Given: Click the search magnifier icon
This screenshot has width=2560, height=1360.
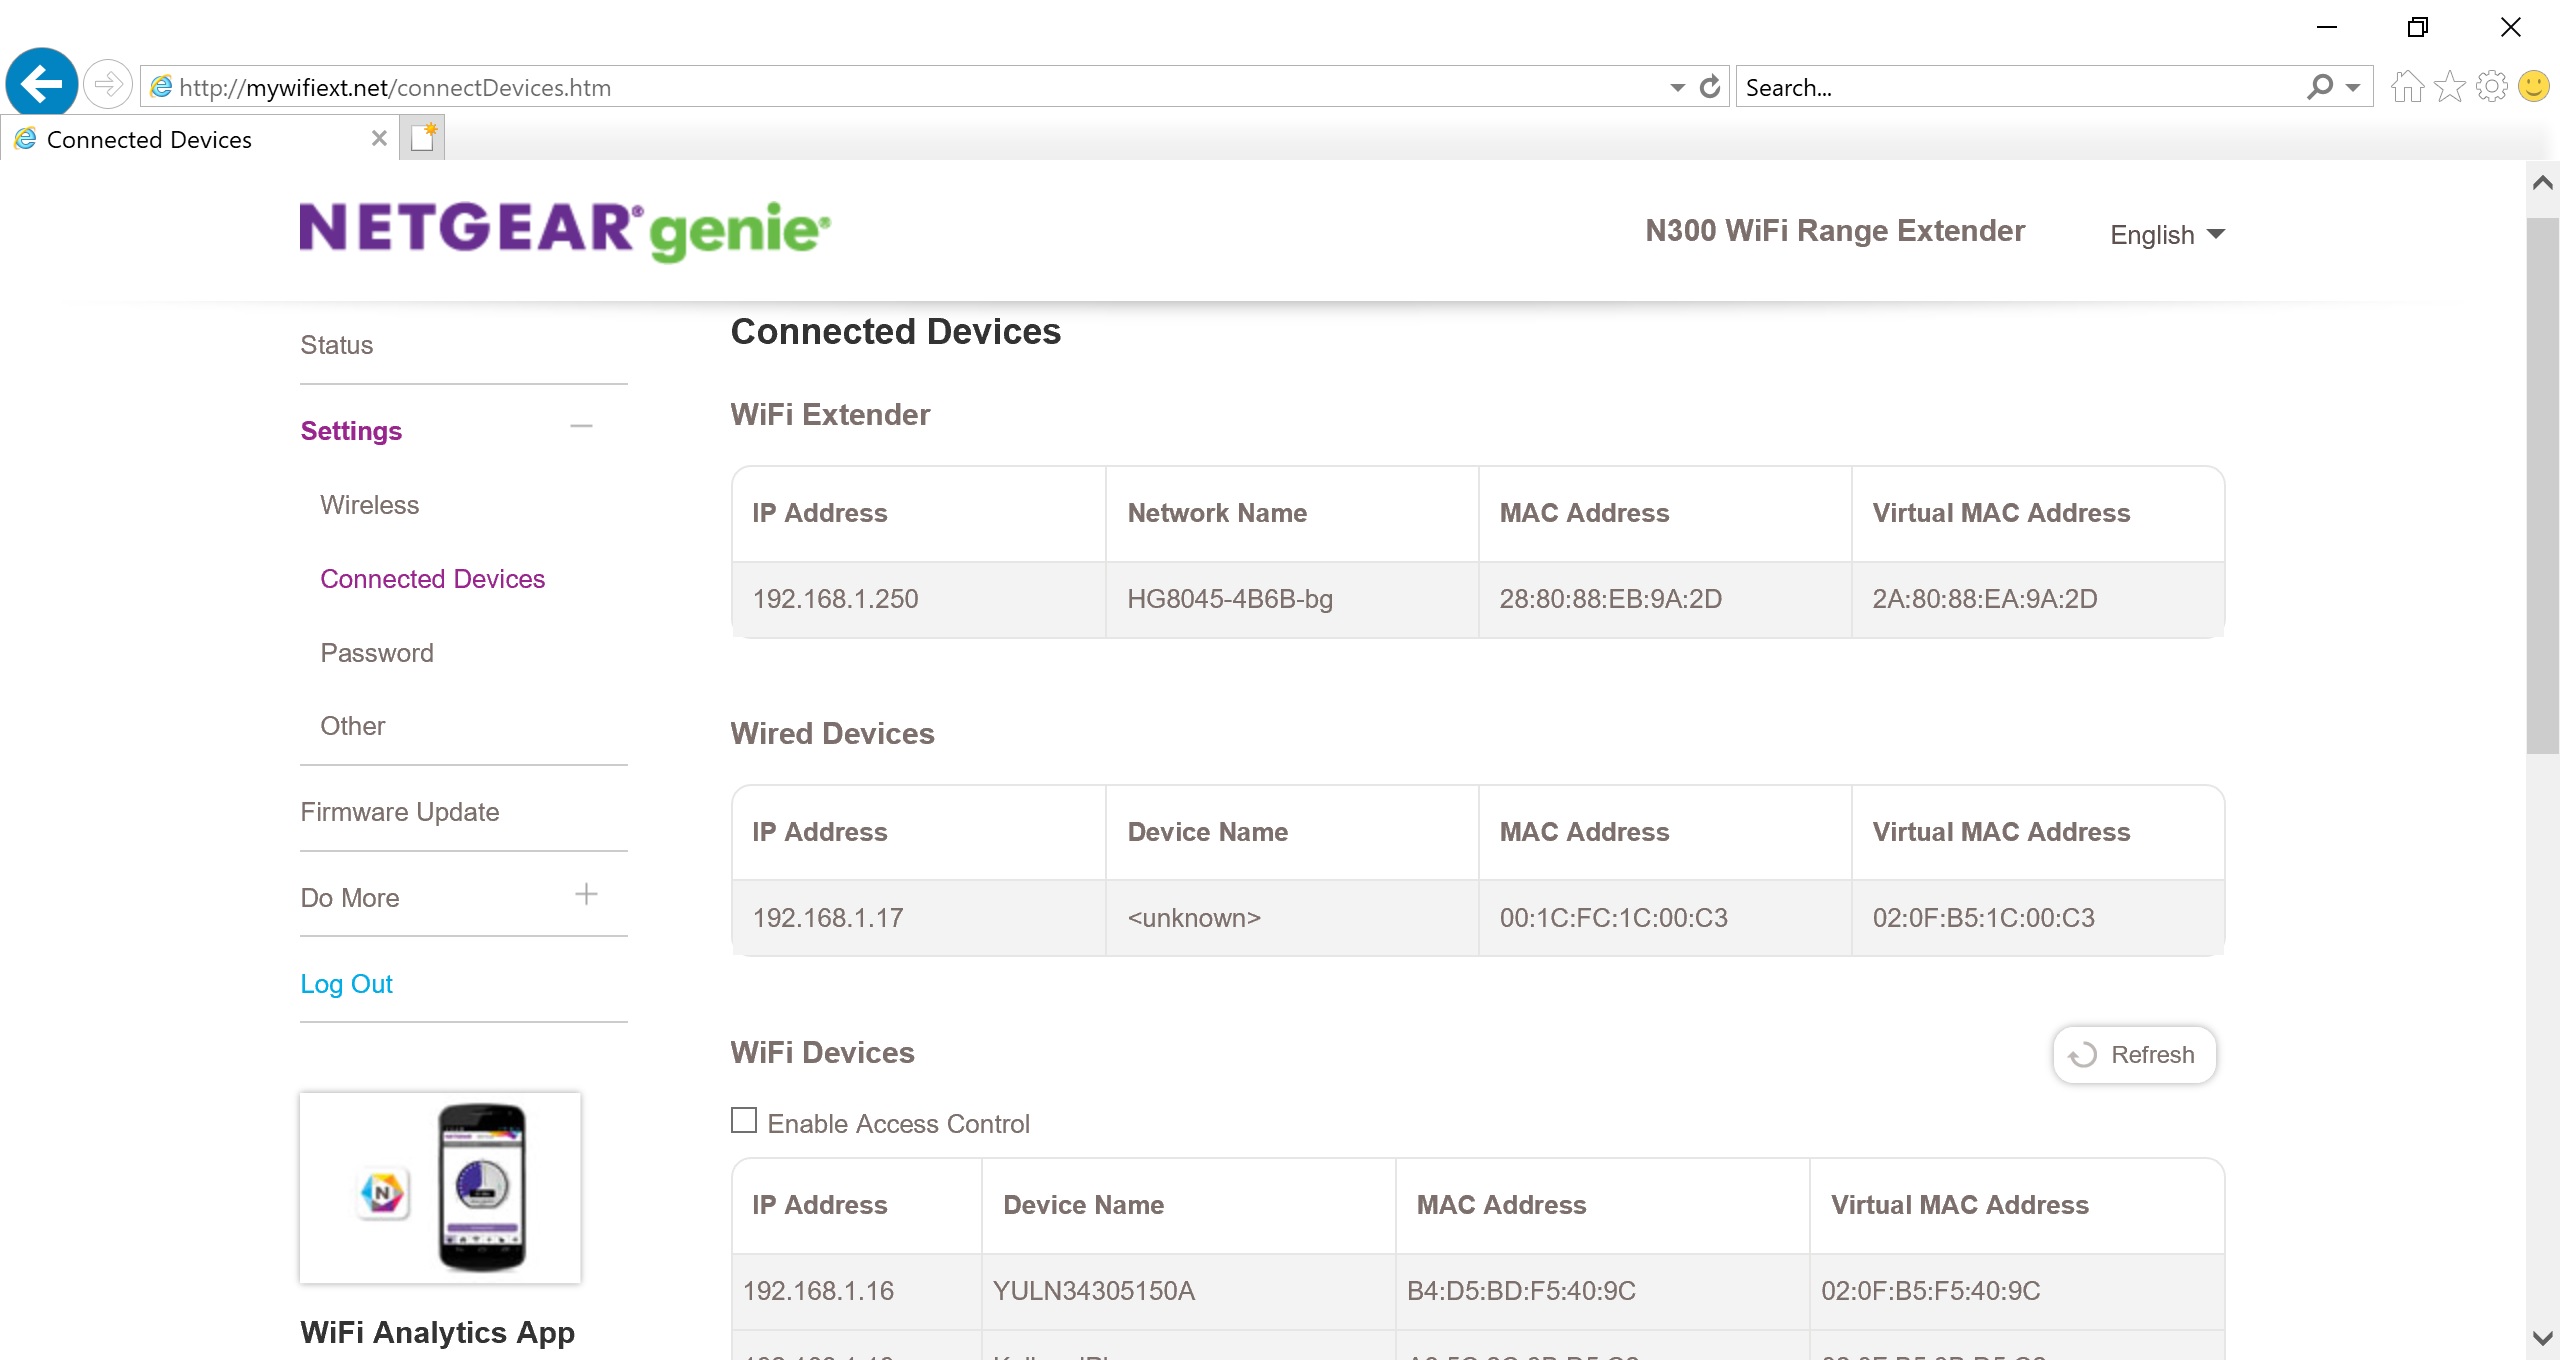Looking at the screenshot, I should (2319, 87).
